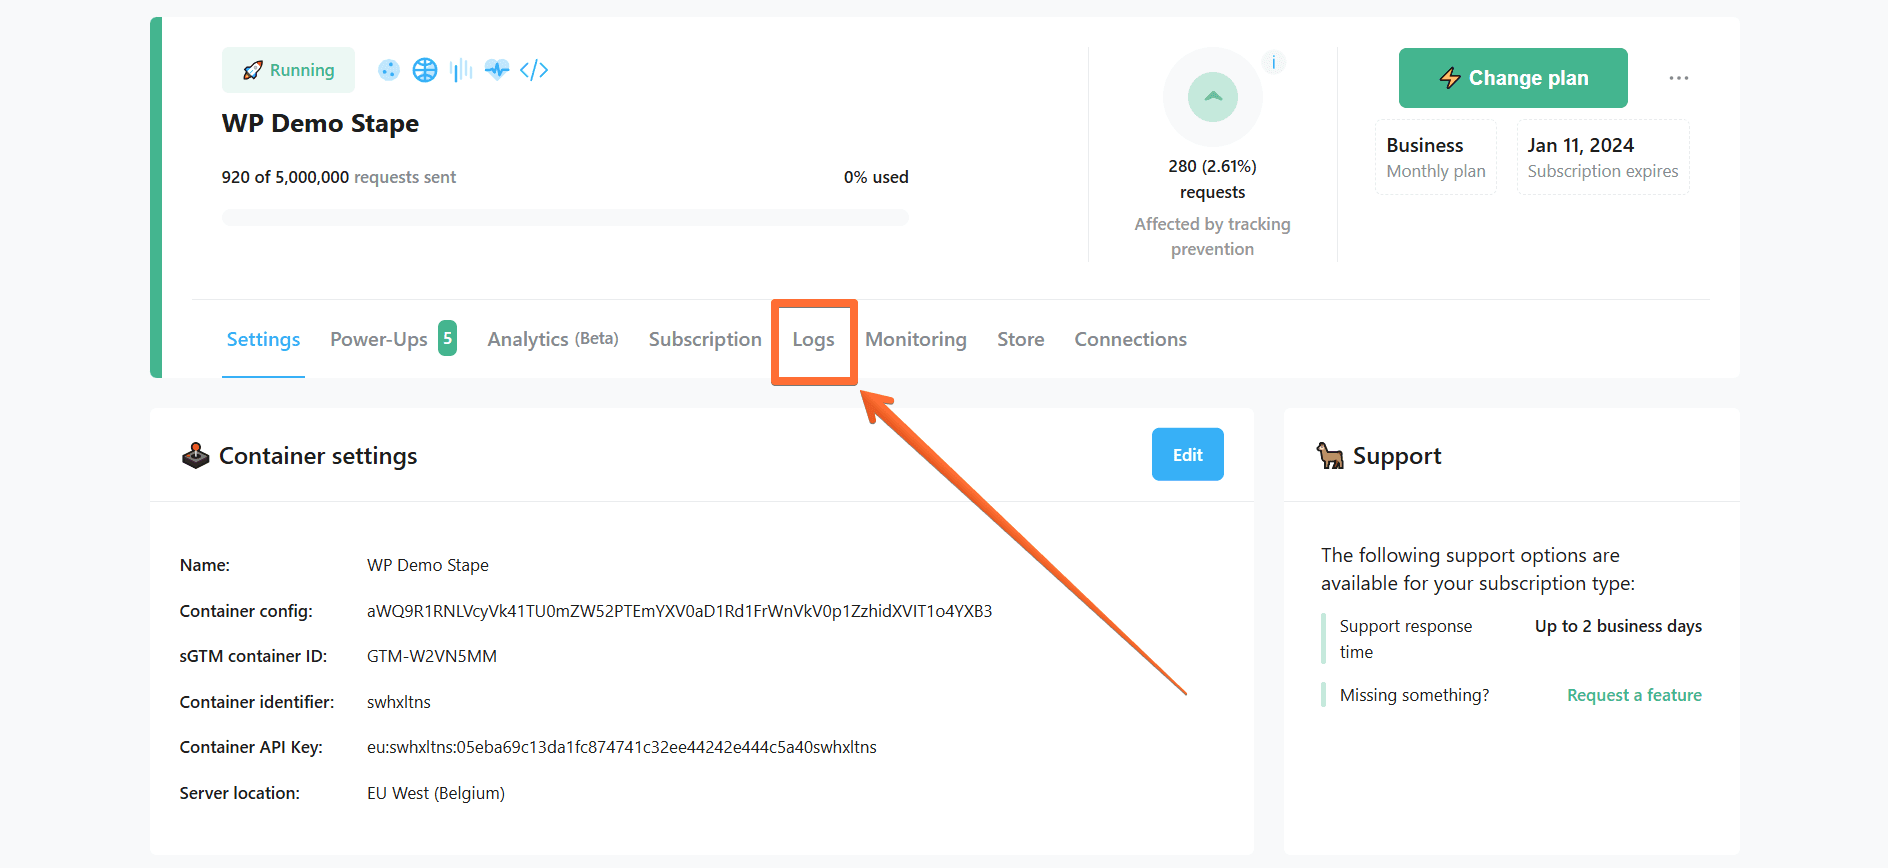Open the Logs tab

pos(813,340)
